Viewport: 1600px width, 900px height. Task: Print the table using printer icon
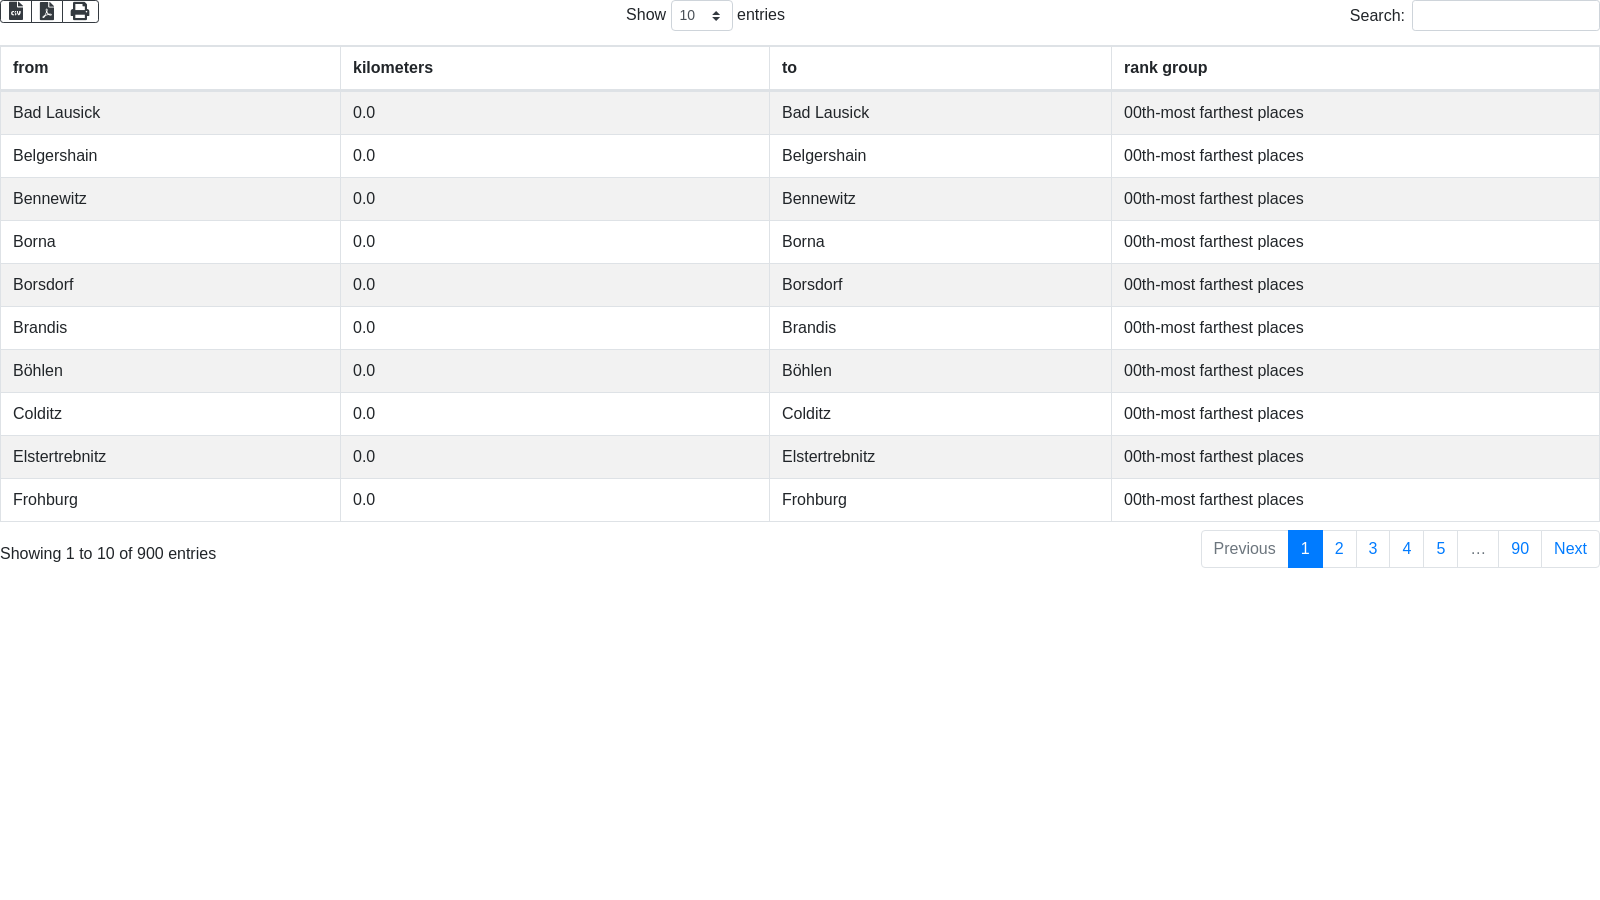click(x=80, y=11)
